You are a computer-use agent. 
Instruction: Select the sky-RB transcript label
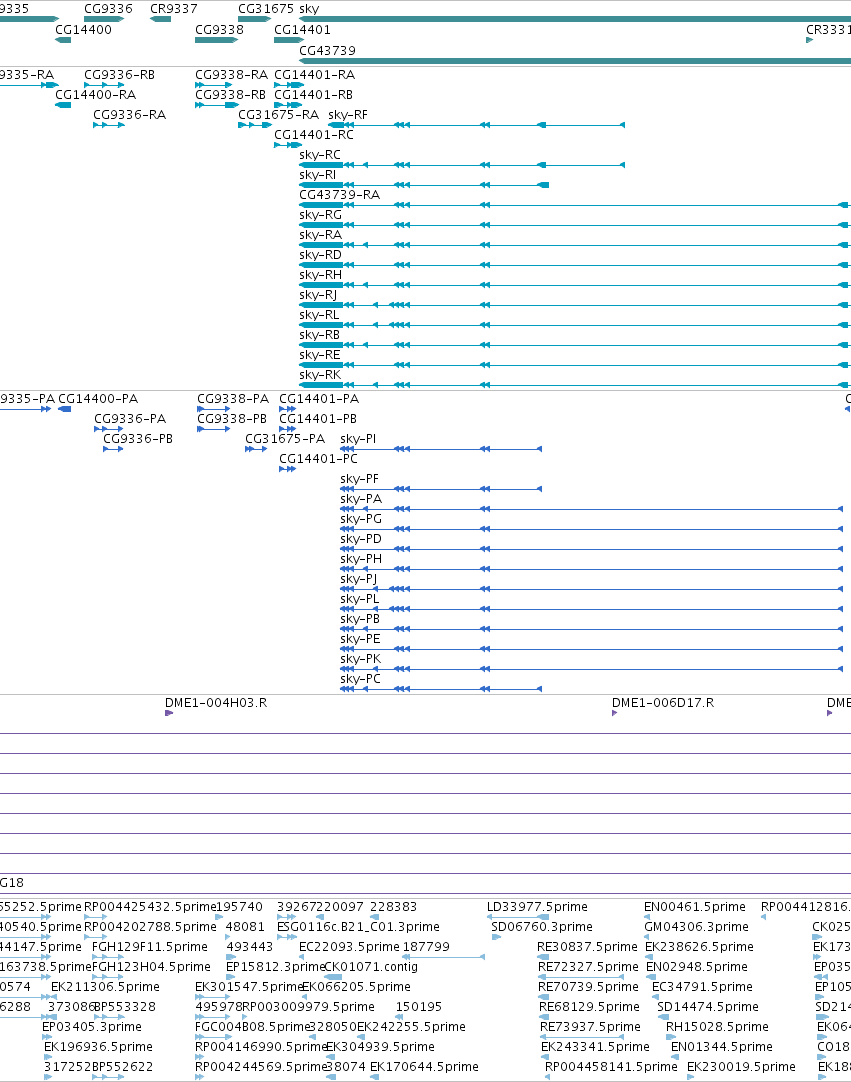click(320, 335)
